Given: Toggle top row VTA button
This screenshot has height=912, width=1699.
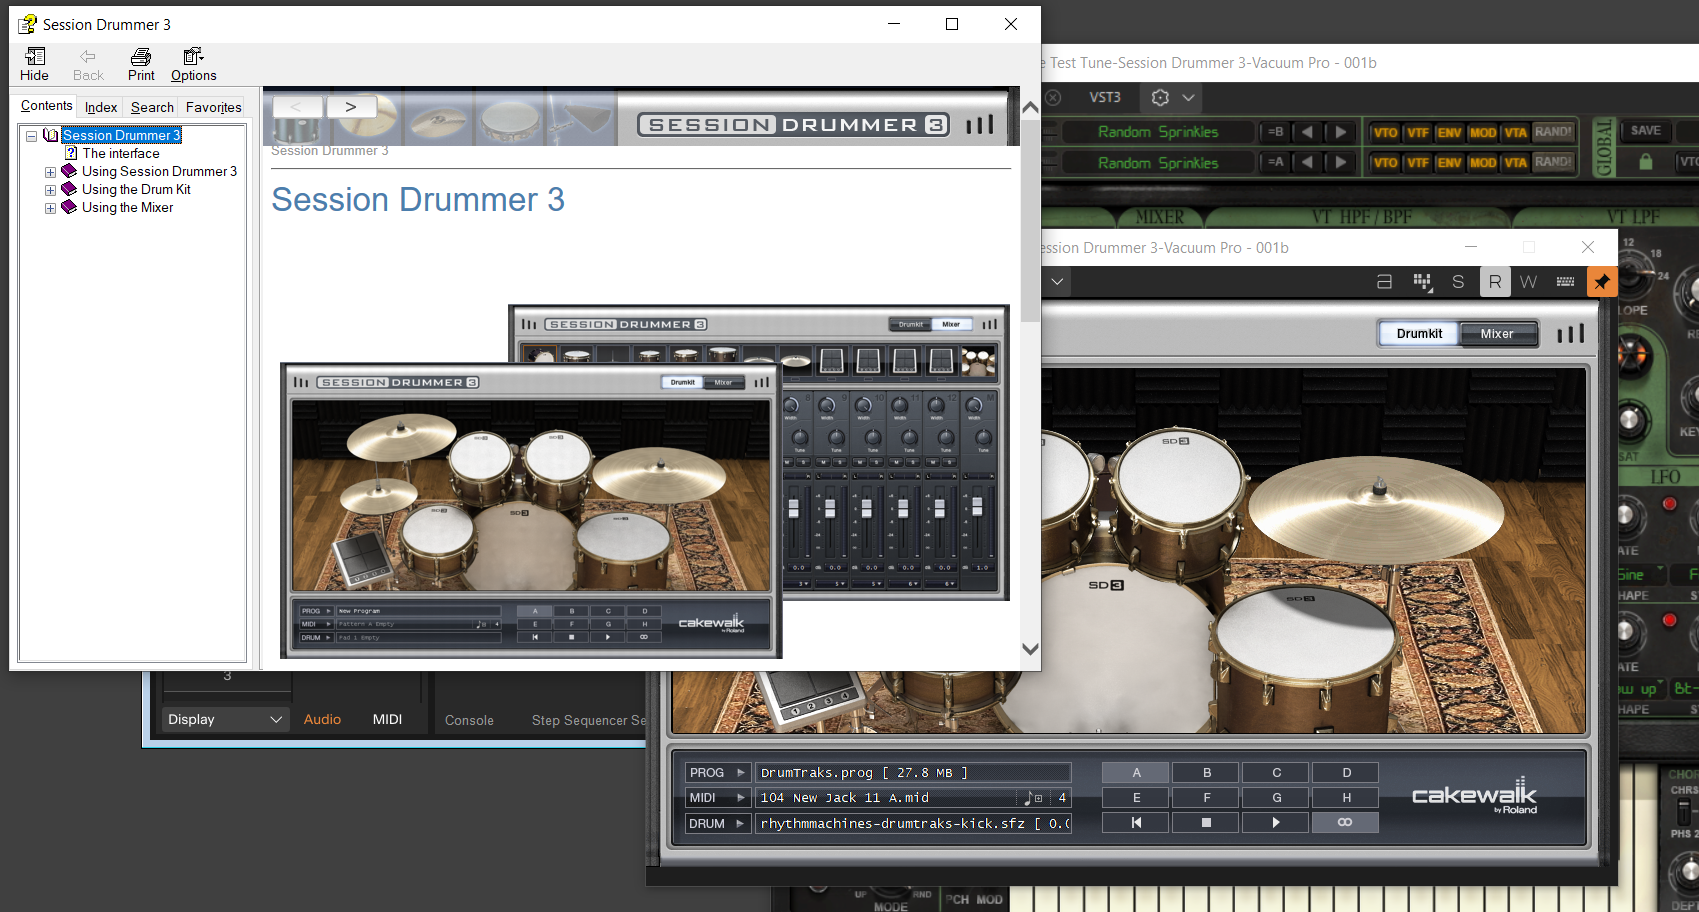Looking at the screenshot, I should (x=1516, y=132).
